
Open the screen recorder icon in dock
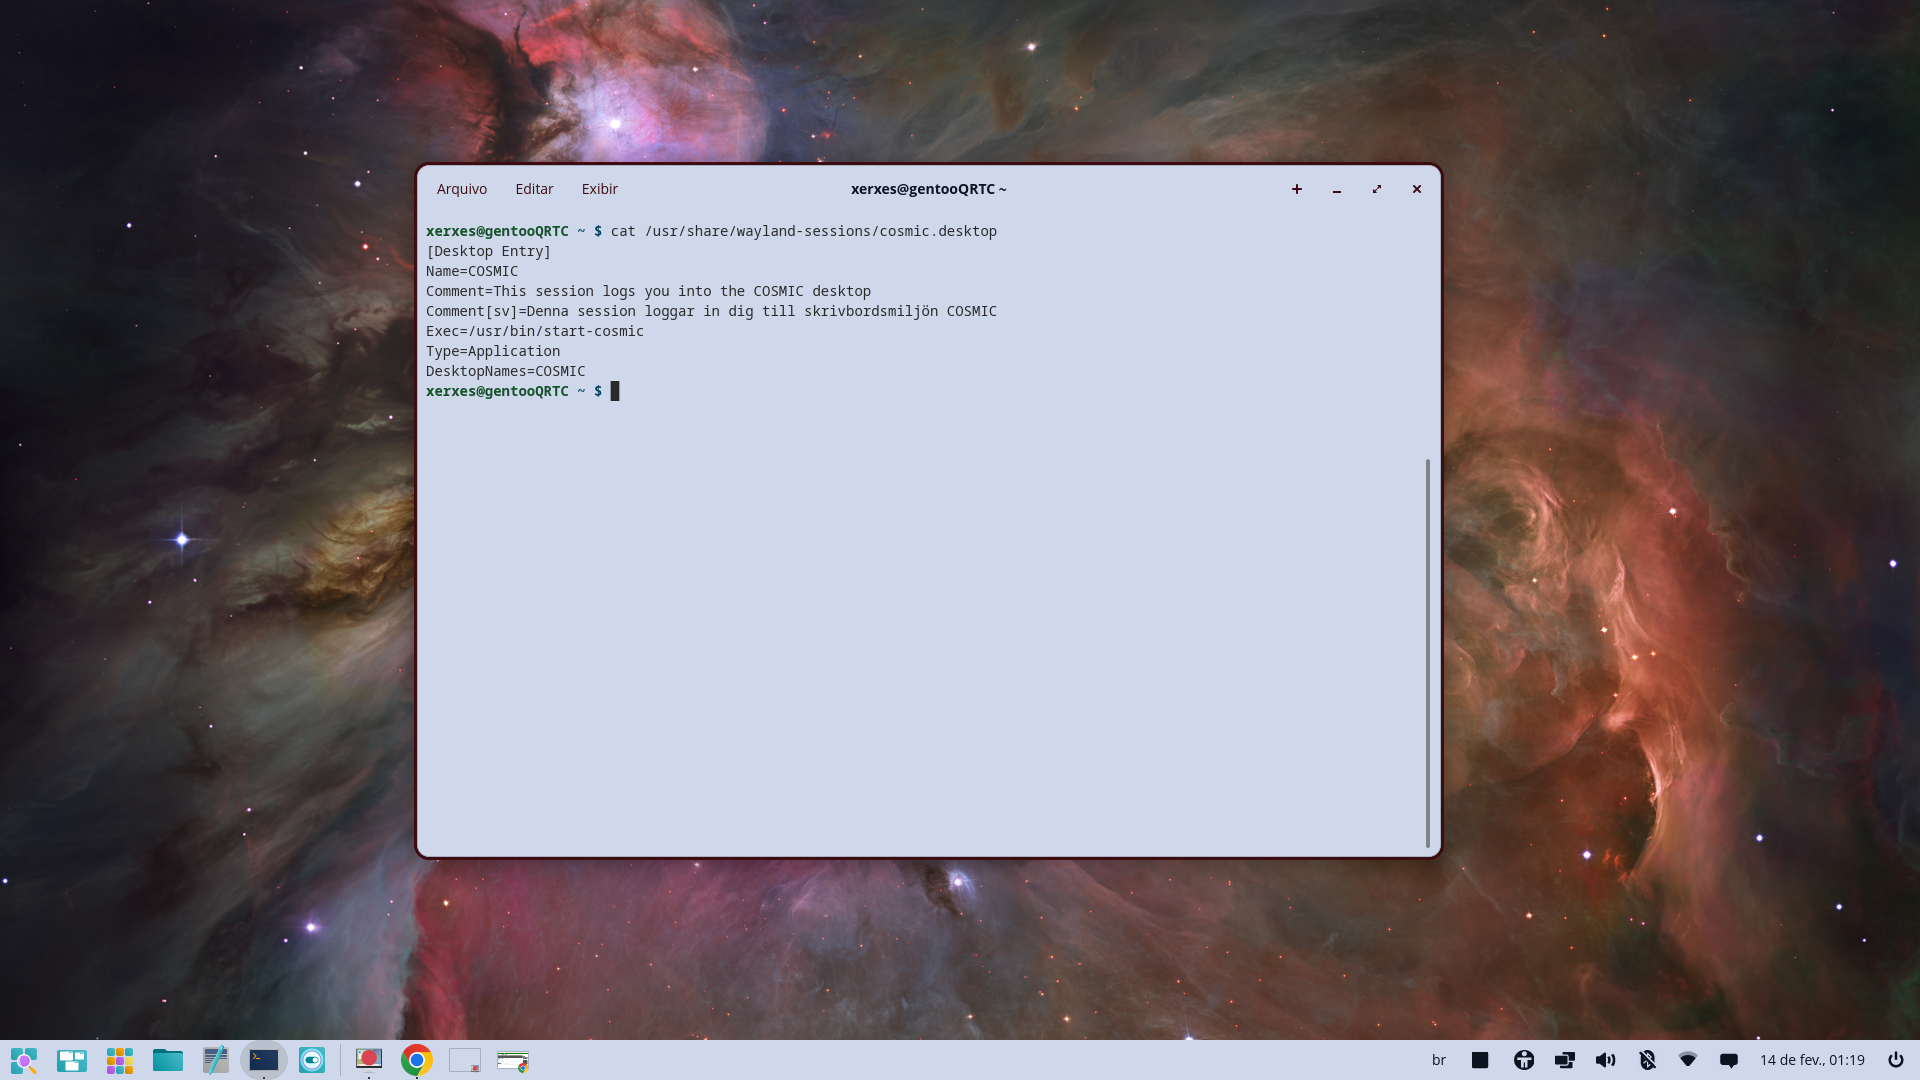click(x=369, y=1060)
